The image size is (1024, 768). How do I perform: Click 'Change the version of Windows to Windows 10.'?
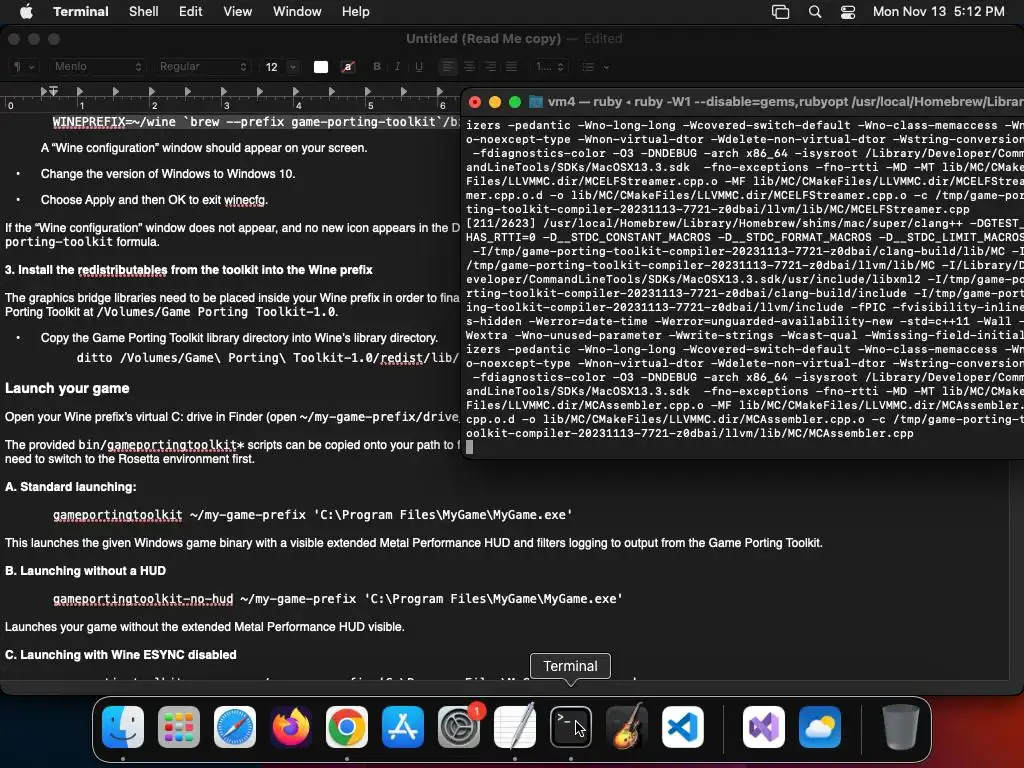[x=168, y=174]
